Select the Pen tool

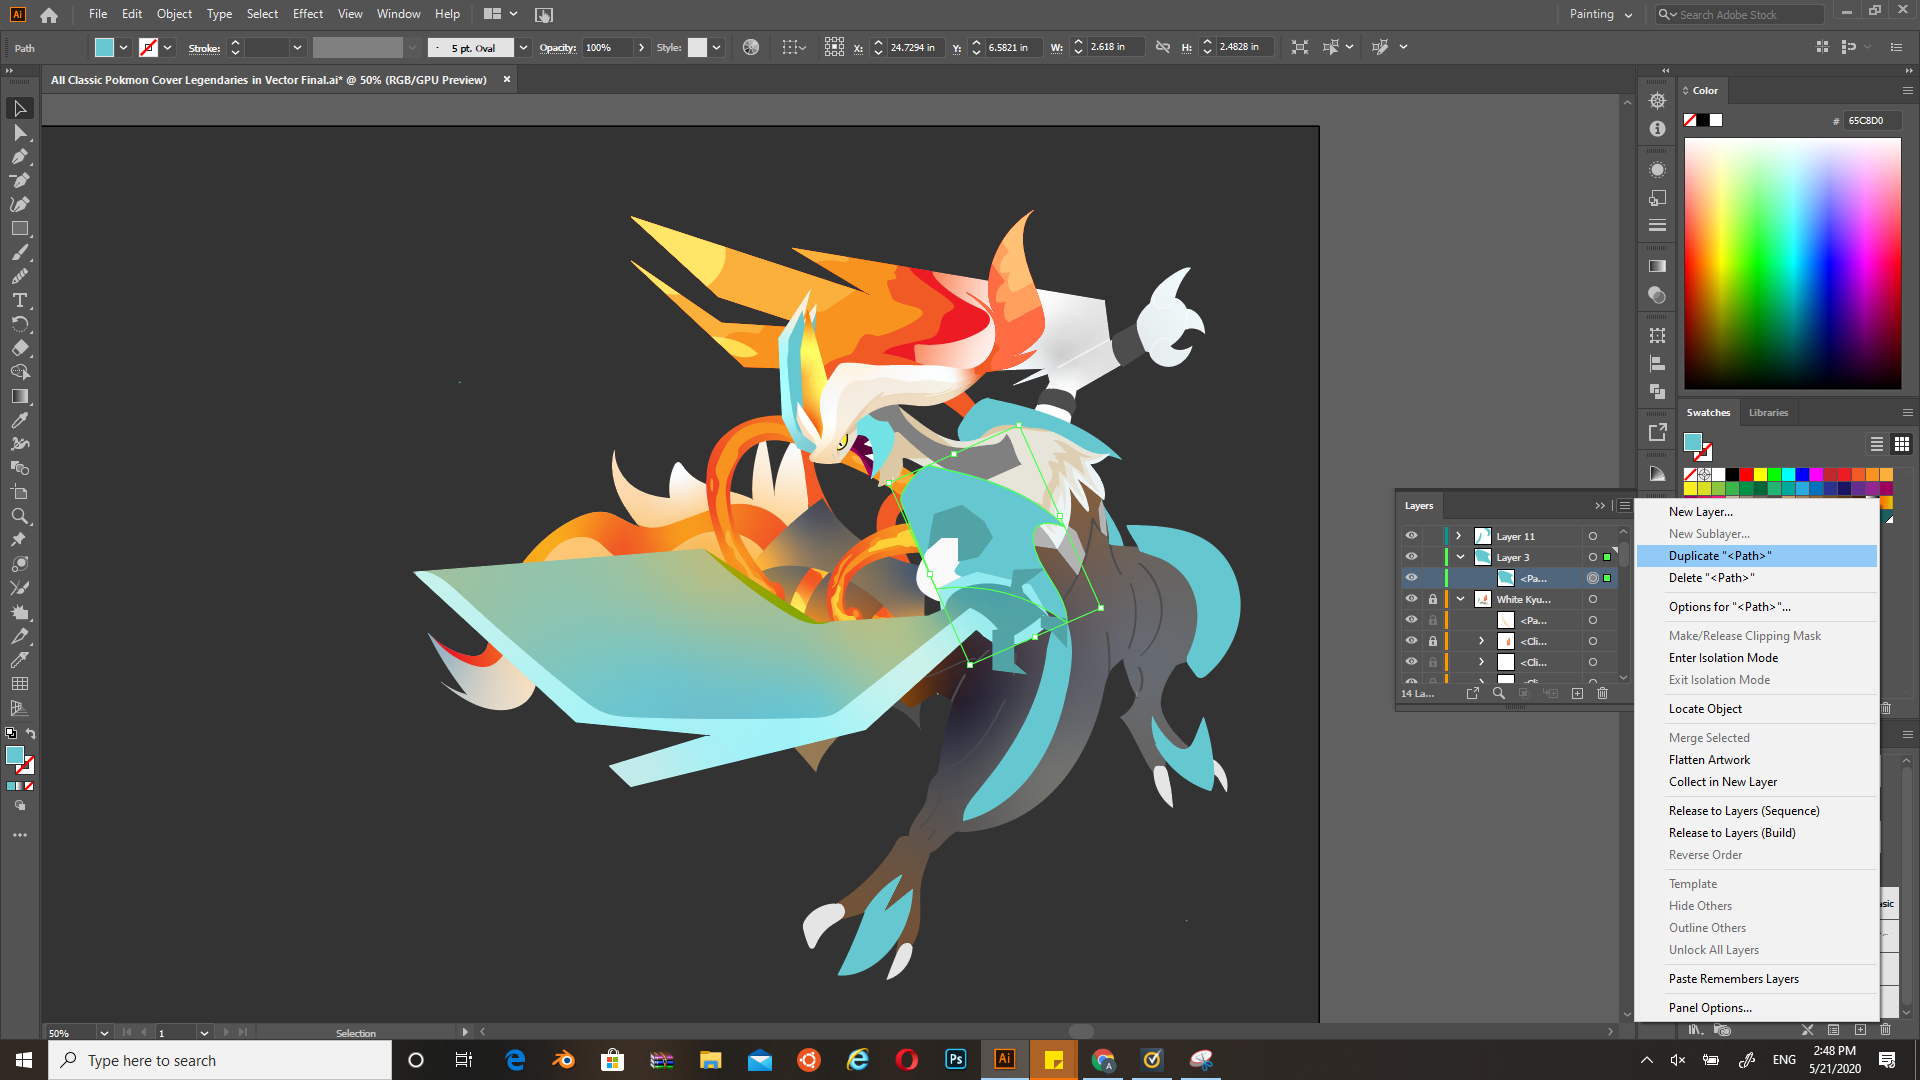coord(20,156)
